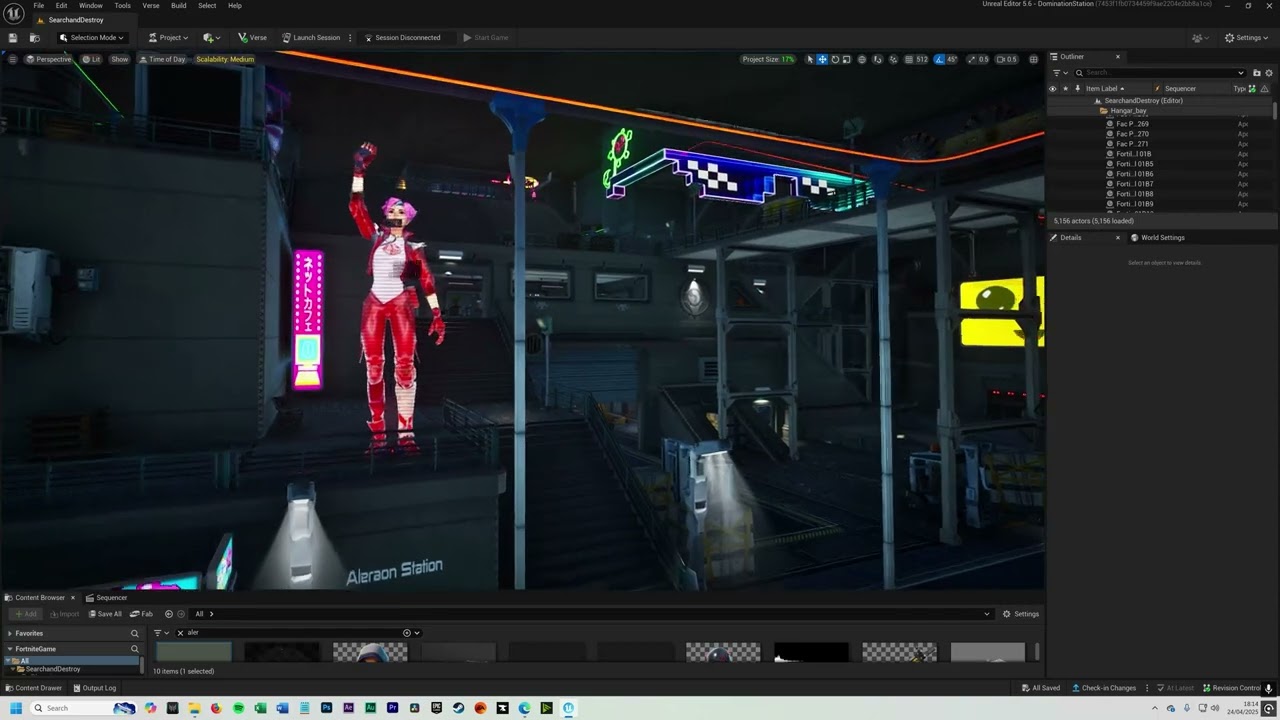This screenshot has width=1280, height=720.
Task: Toggle surface snapping icon in viewport
Action: 878,59
